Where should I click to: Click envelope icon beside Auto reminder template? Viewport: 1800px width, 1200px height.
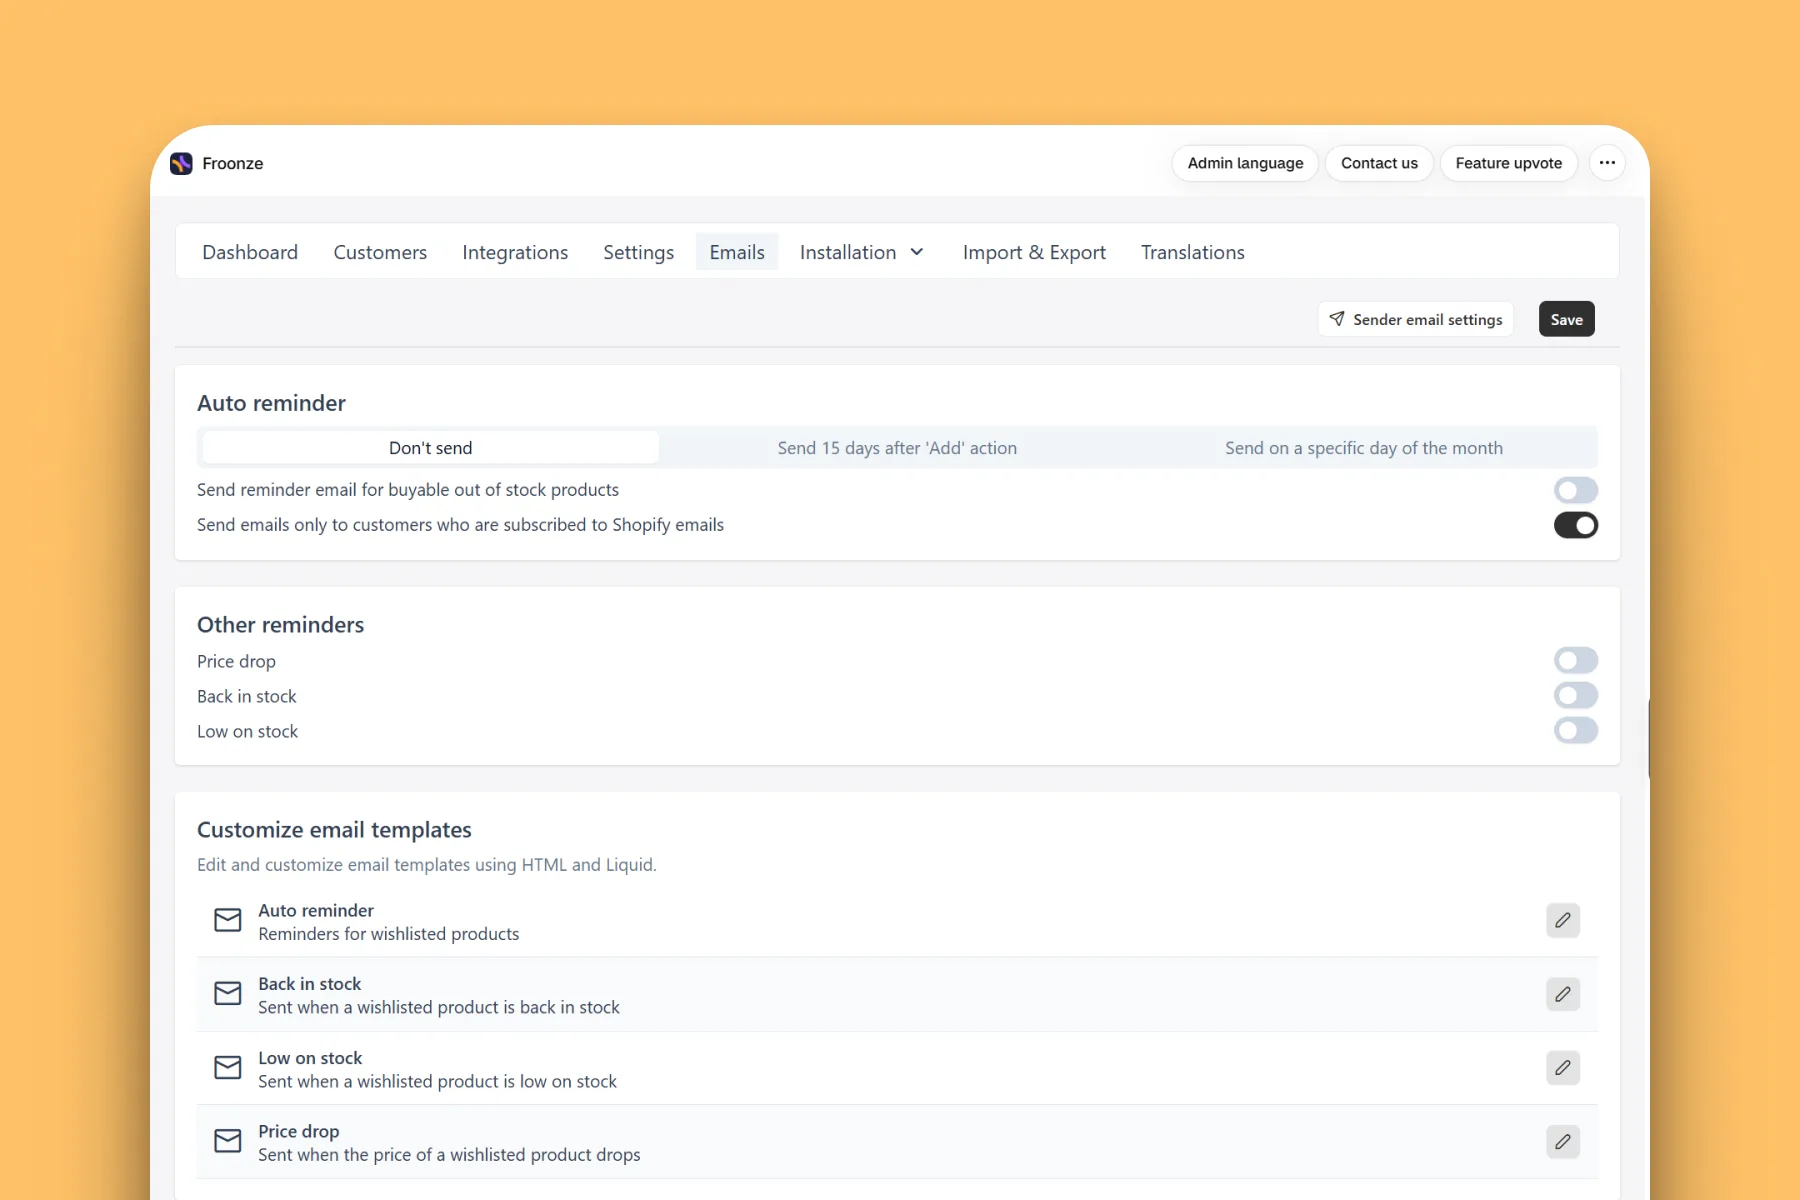tap(228, 920)
